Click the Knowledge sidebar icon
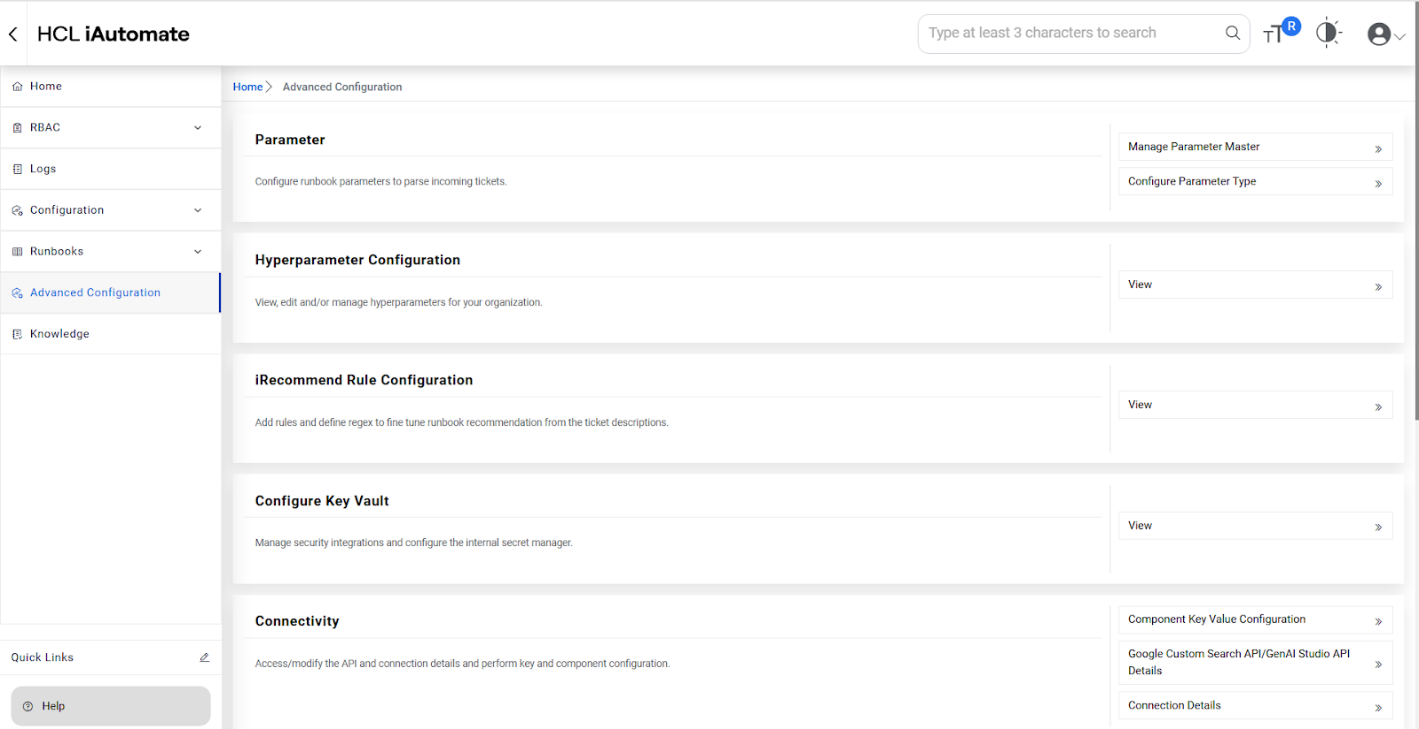Screen dimensions: 1419x729 click(17, 334)
